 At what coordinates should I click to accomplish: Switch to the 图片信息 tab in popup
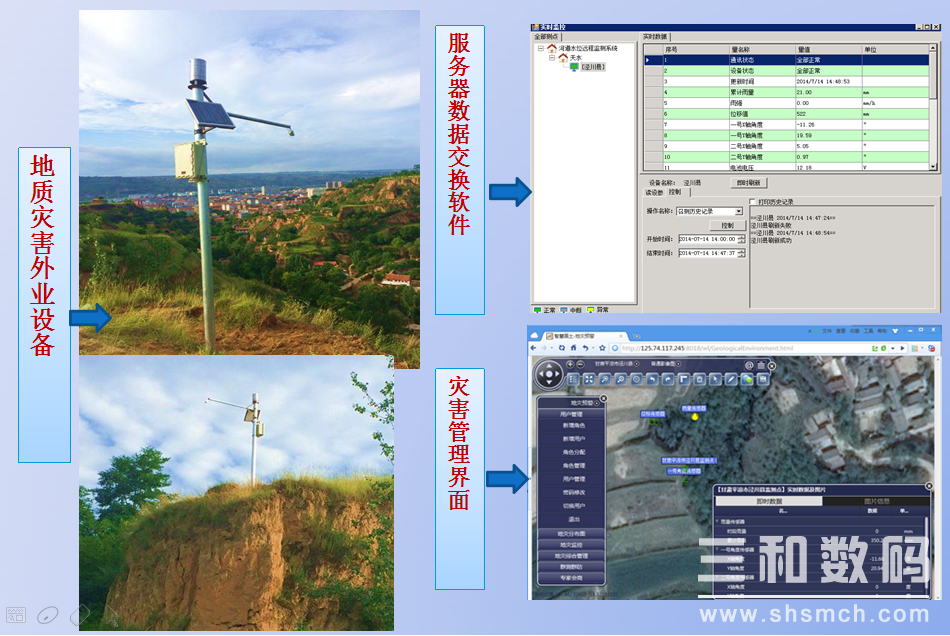(x=876, y=502)
